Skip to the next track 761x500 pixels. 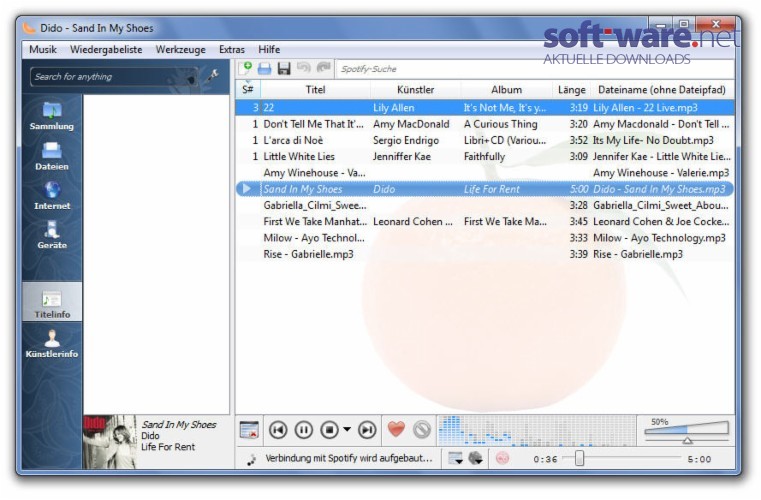click(367, 430)
